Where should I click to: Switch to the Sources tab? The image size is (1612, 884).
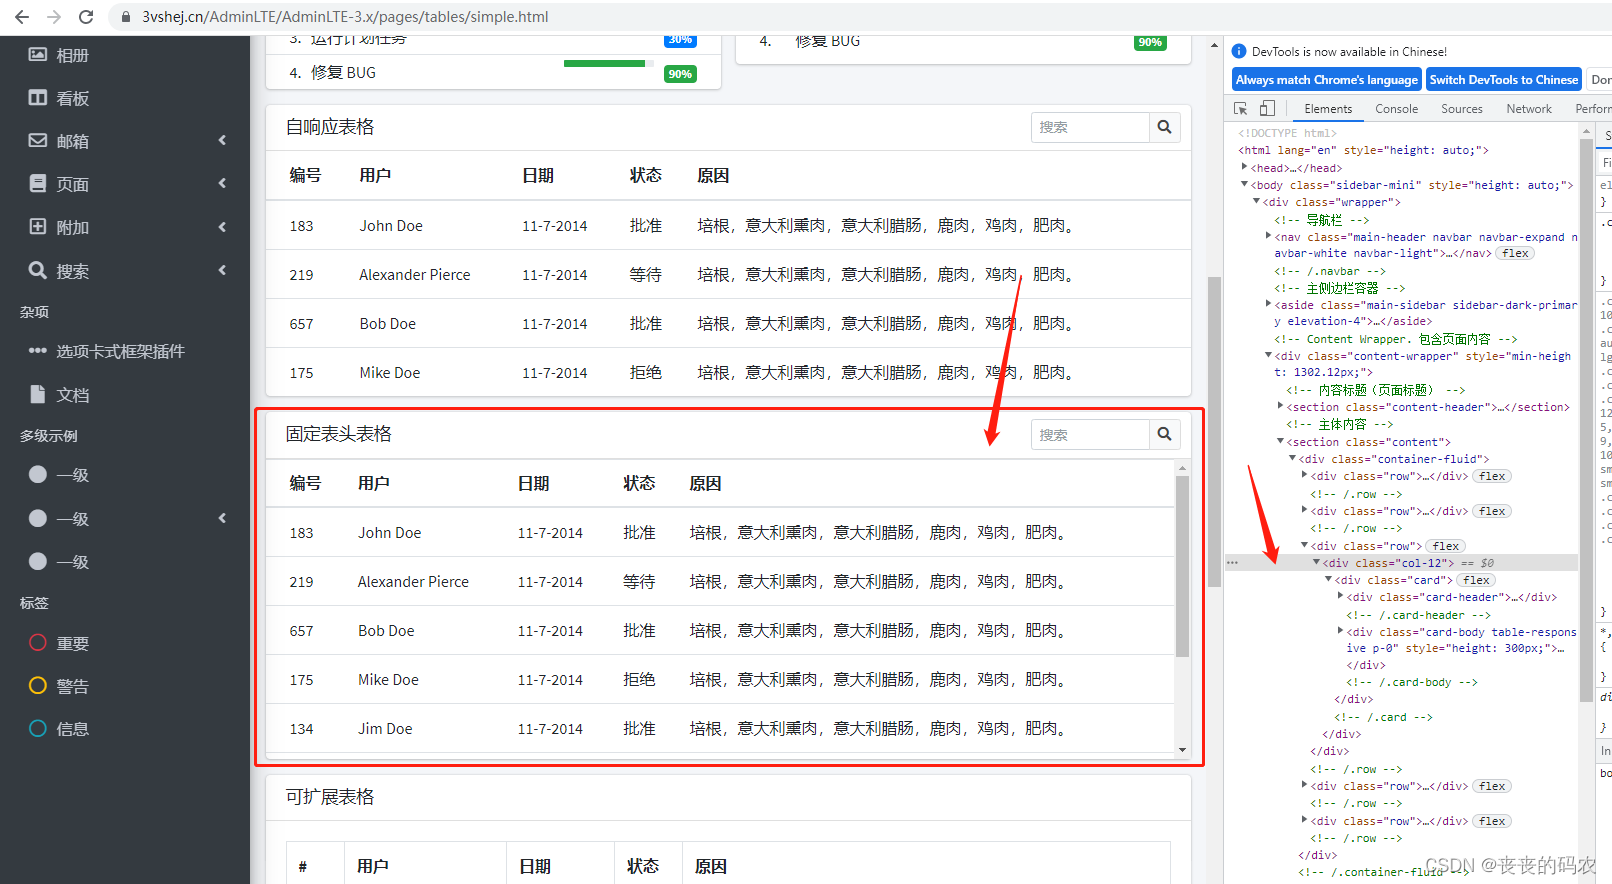coord(1462,109)
